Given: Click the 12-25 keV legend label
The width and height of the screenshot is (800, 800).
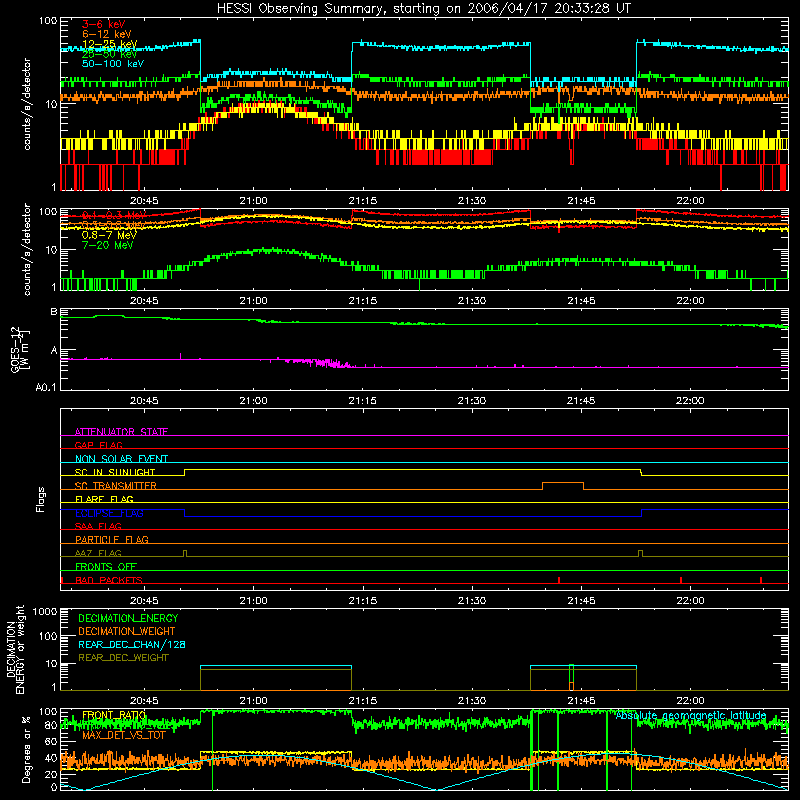Looking at the screenshot, I should point(109,44).
